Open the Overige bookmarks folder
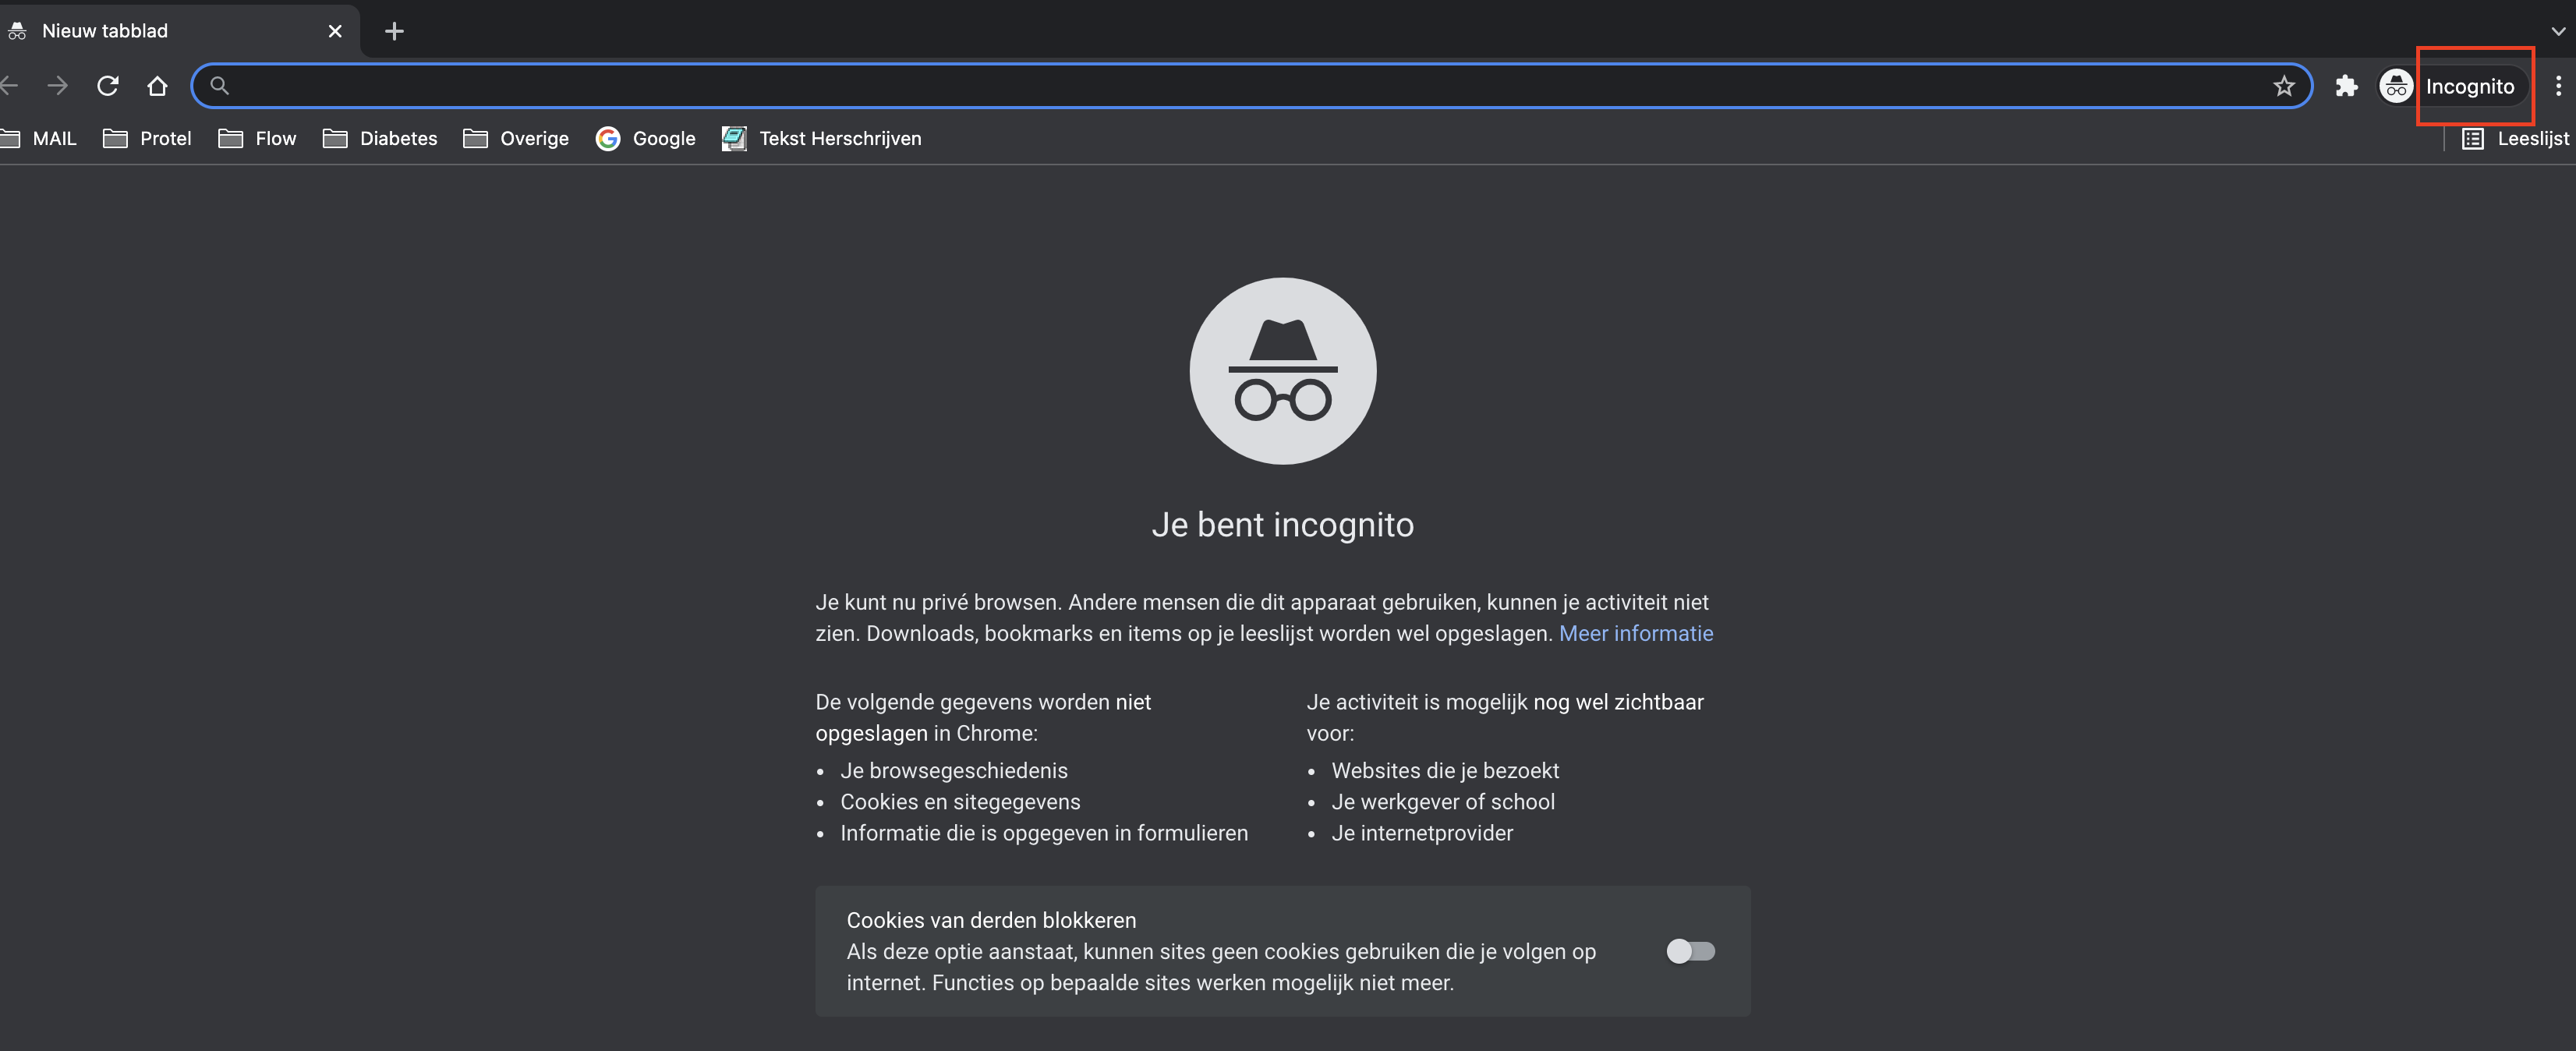Viewport: 2576px width, 1051px height. point(516,138)
